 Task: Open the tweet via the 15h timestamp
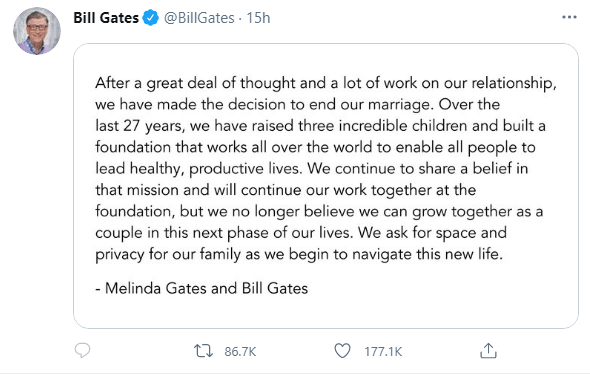point(258,18)
